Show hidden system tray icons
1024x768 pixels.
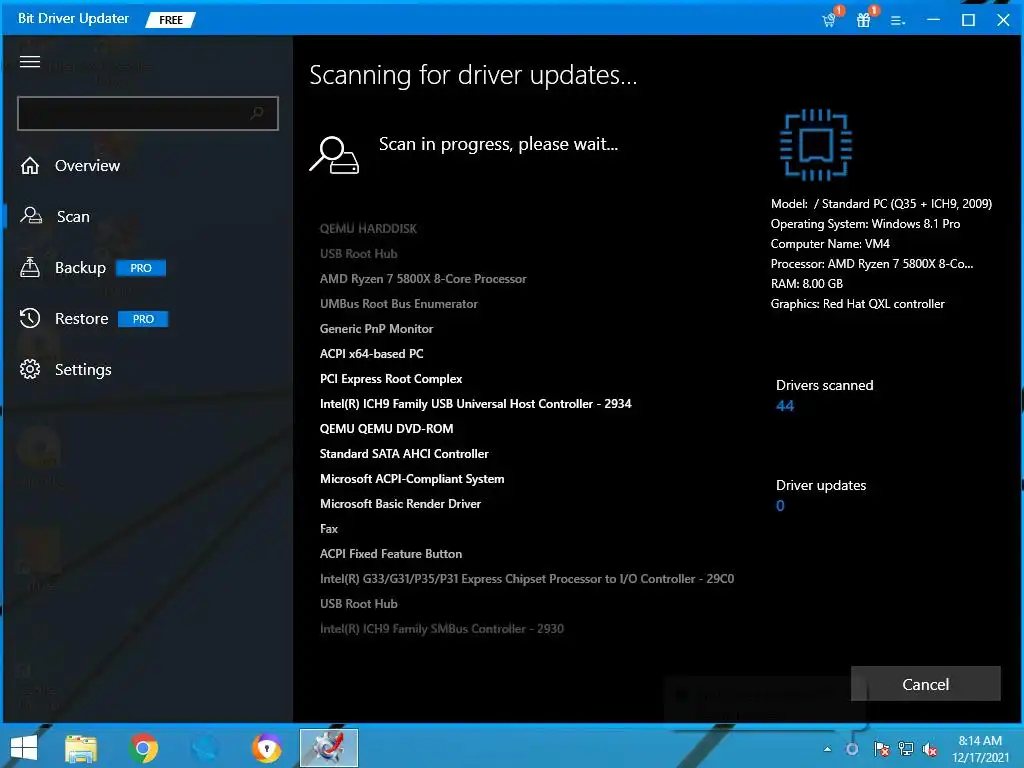pos(827,749)
